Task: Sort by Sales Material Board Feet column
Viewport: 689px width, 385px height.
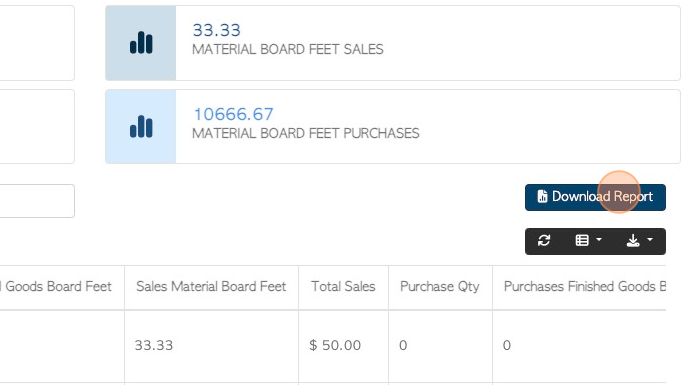Action: point(211,287)
